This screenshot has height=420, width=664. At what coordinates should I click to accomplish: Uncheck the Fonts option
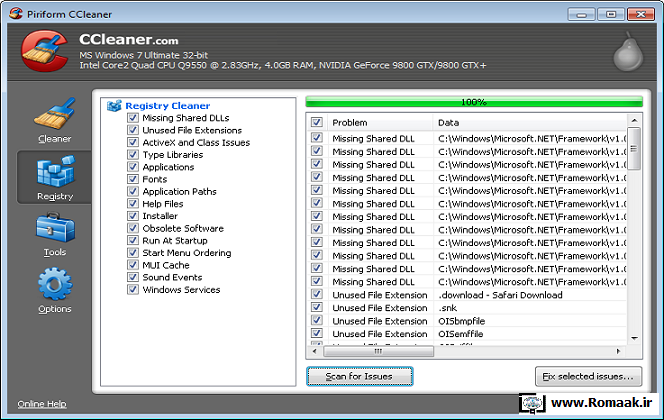point(133,179)
